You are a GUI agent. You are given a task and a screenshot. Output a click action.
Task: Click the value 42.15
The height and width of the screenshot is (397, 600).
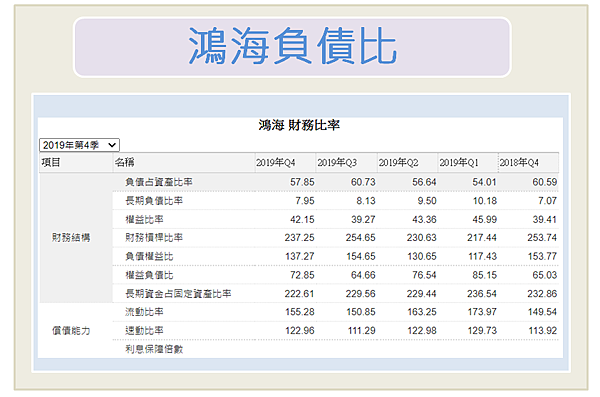pyautogui.click(x=302, y=220)
